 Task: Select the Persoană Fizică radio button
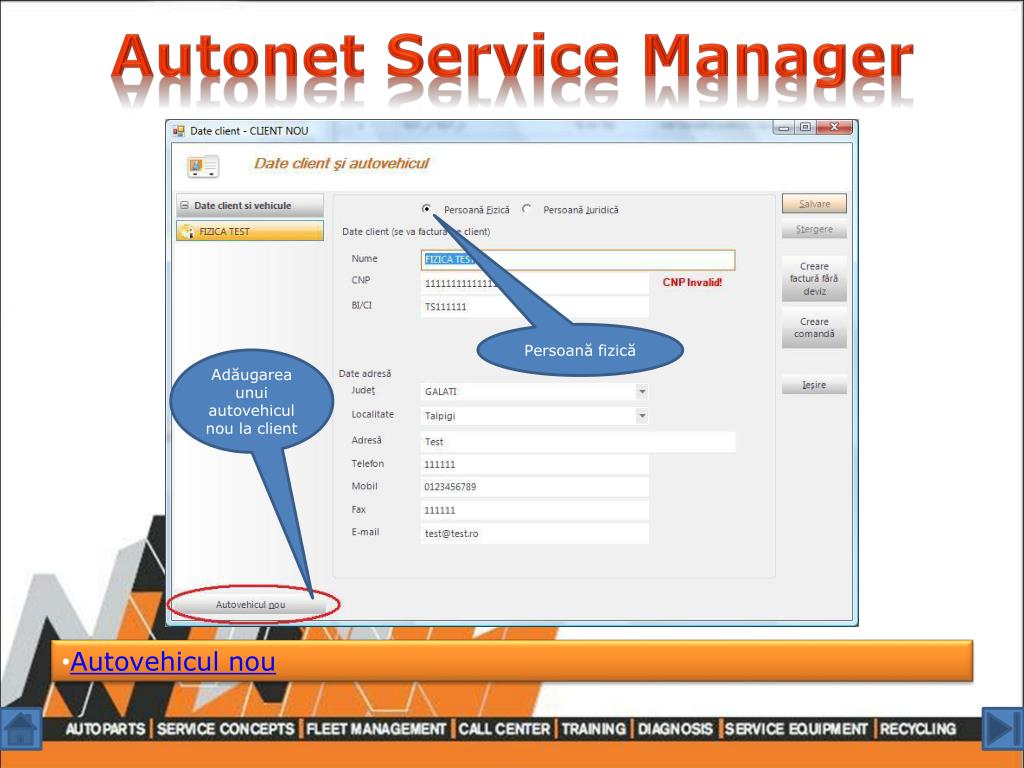point(426,209)
